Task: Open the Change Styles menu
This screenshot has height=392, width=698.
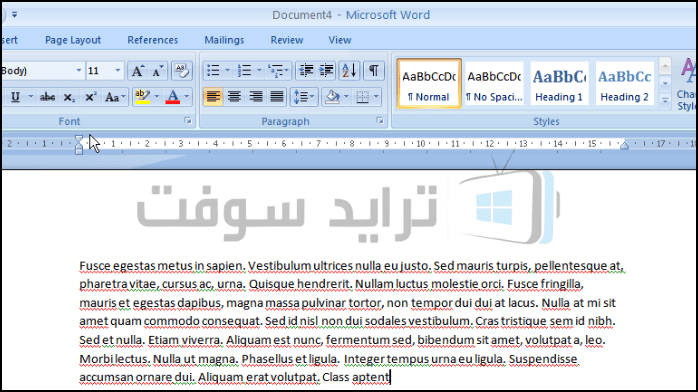Action: click(x=687, y=85)
